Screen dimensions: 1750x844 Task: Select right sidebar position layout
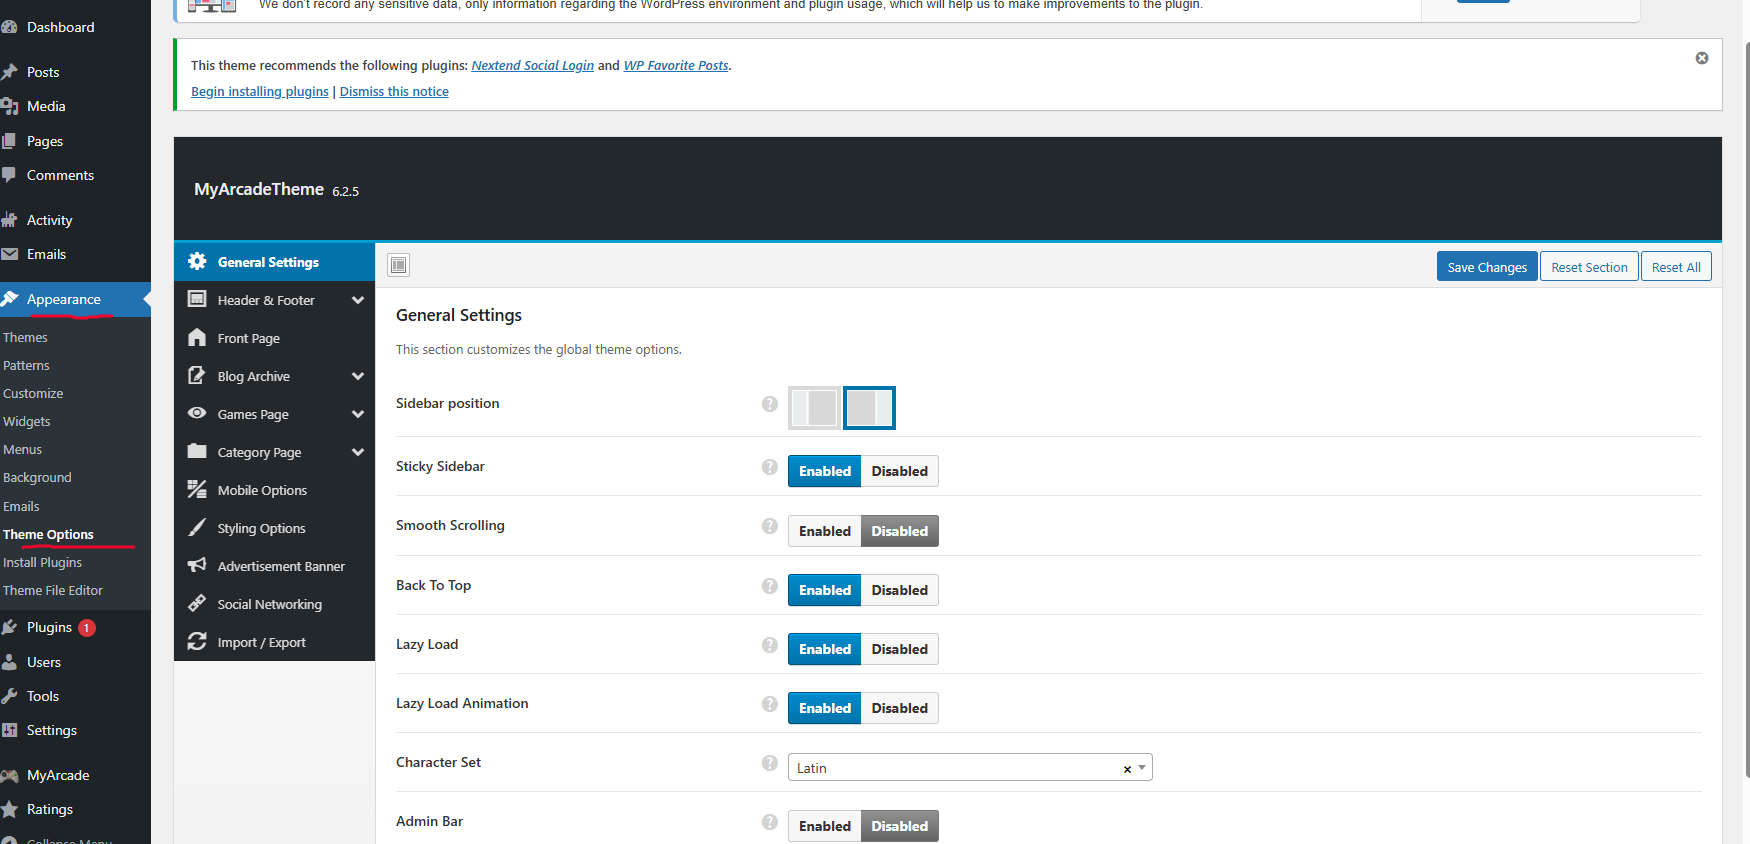869,408
